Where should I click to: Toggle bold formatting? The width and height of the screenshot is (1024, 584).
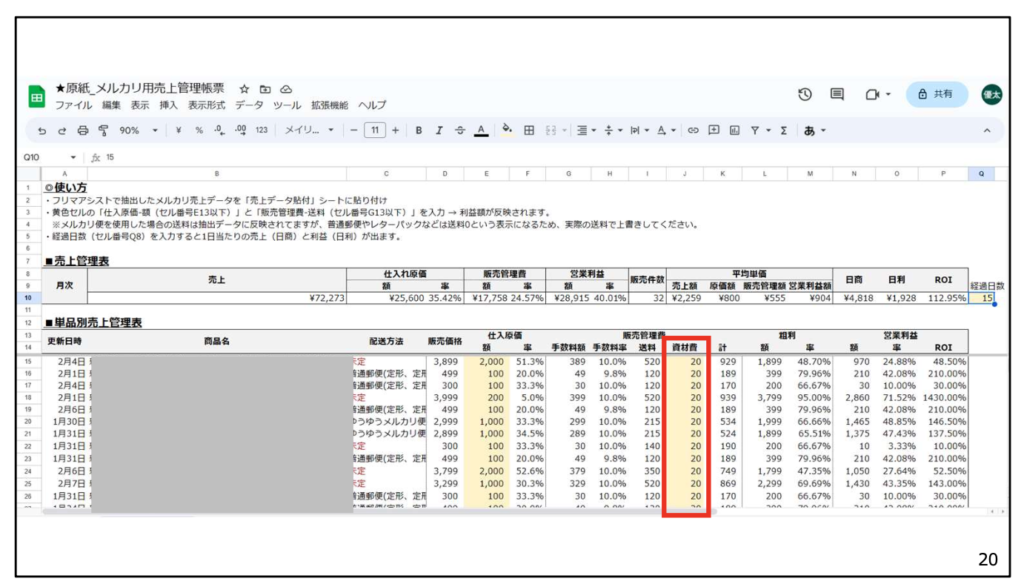click(x=419, y=130)
